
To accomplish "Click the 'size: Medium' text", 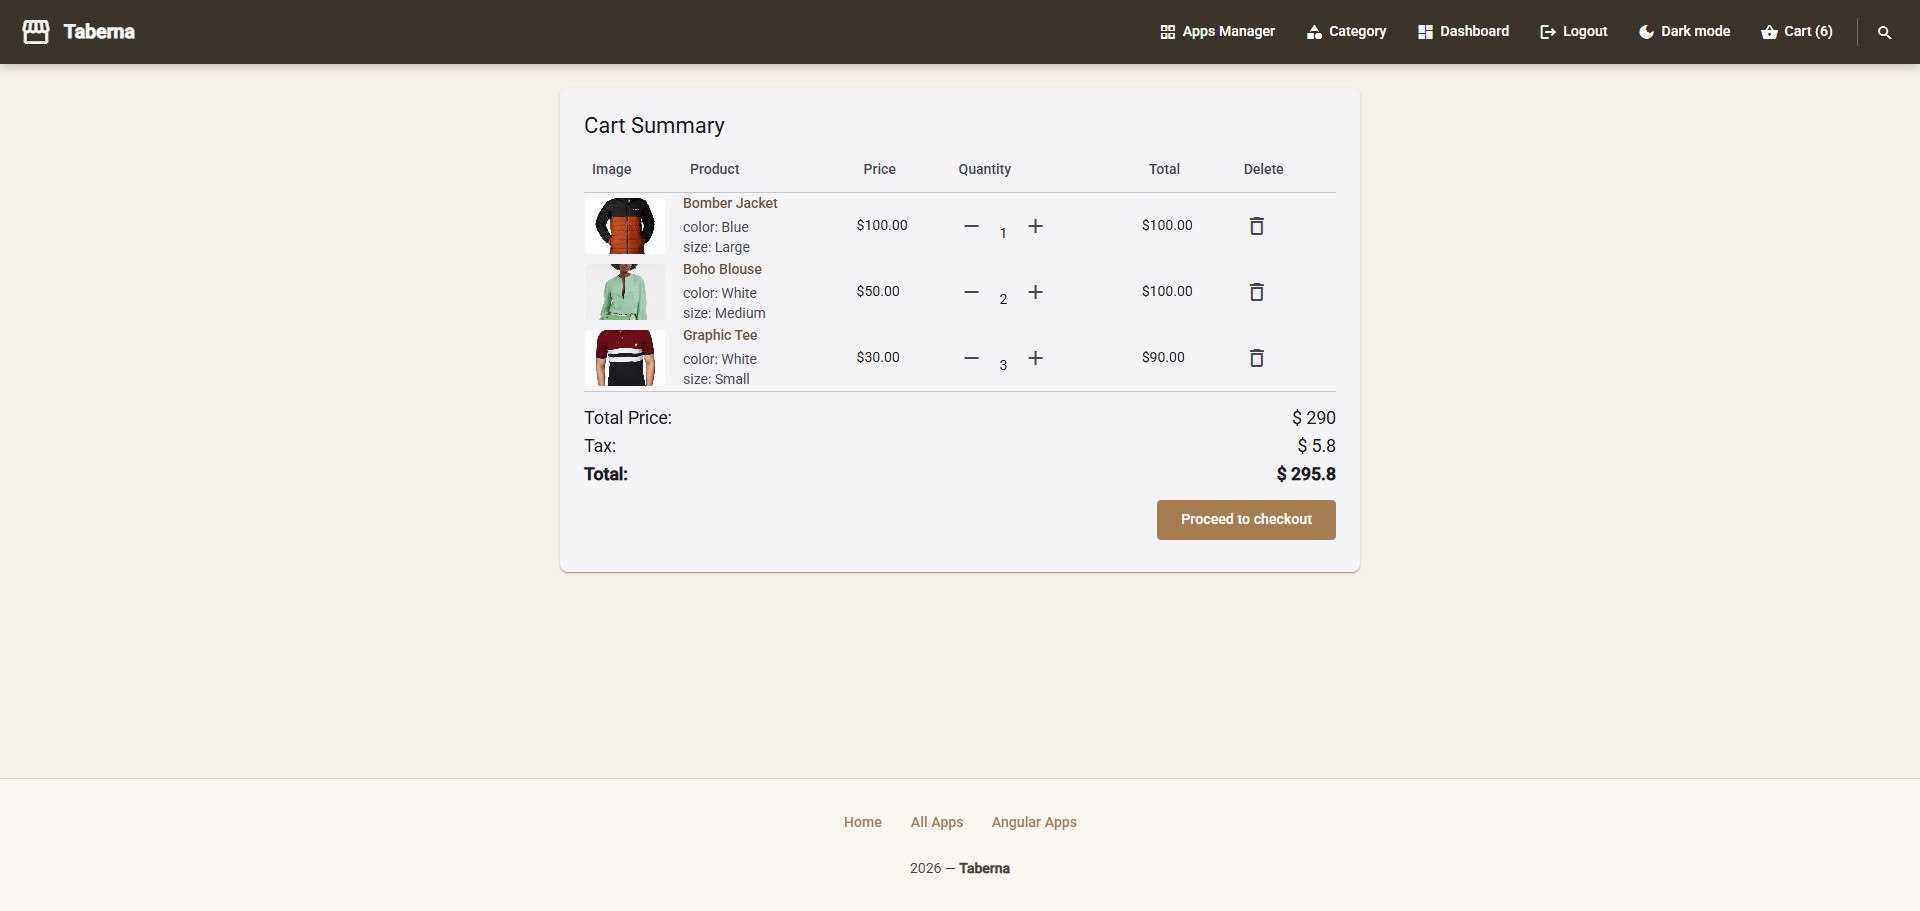I will [724, 313].
